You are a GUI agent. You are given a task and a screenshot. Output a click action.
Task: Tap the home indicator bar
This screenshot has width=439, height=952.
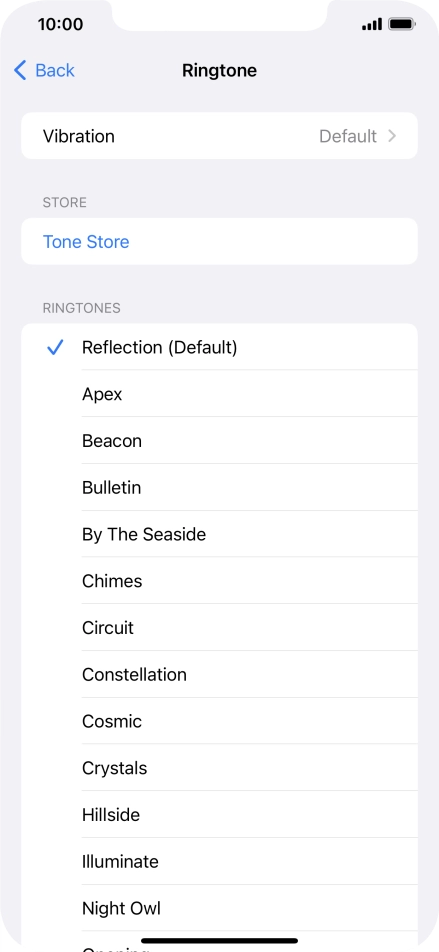coord(219,940)
